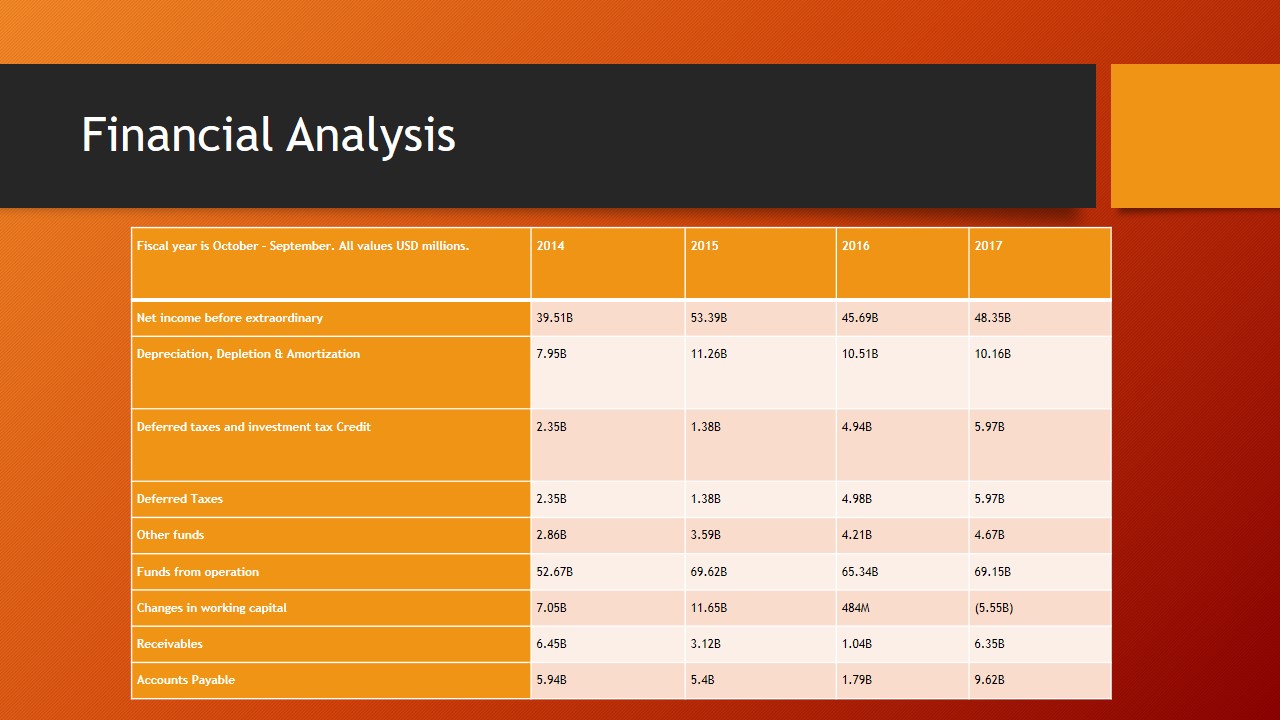Click the 2017 column header cell
Screen dimensions: 1280x720
(988, 246)
